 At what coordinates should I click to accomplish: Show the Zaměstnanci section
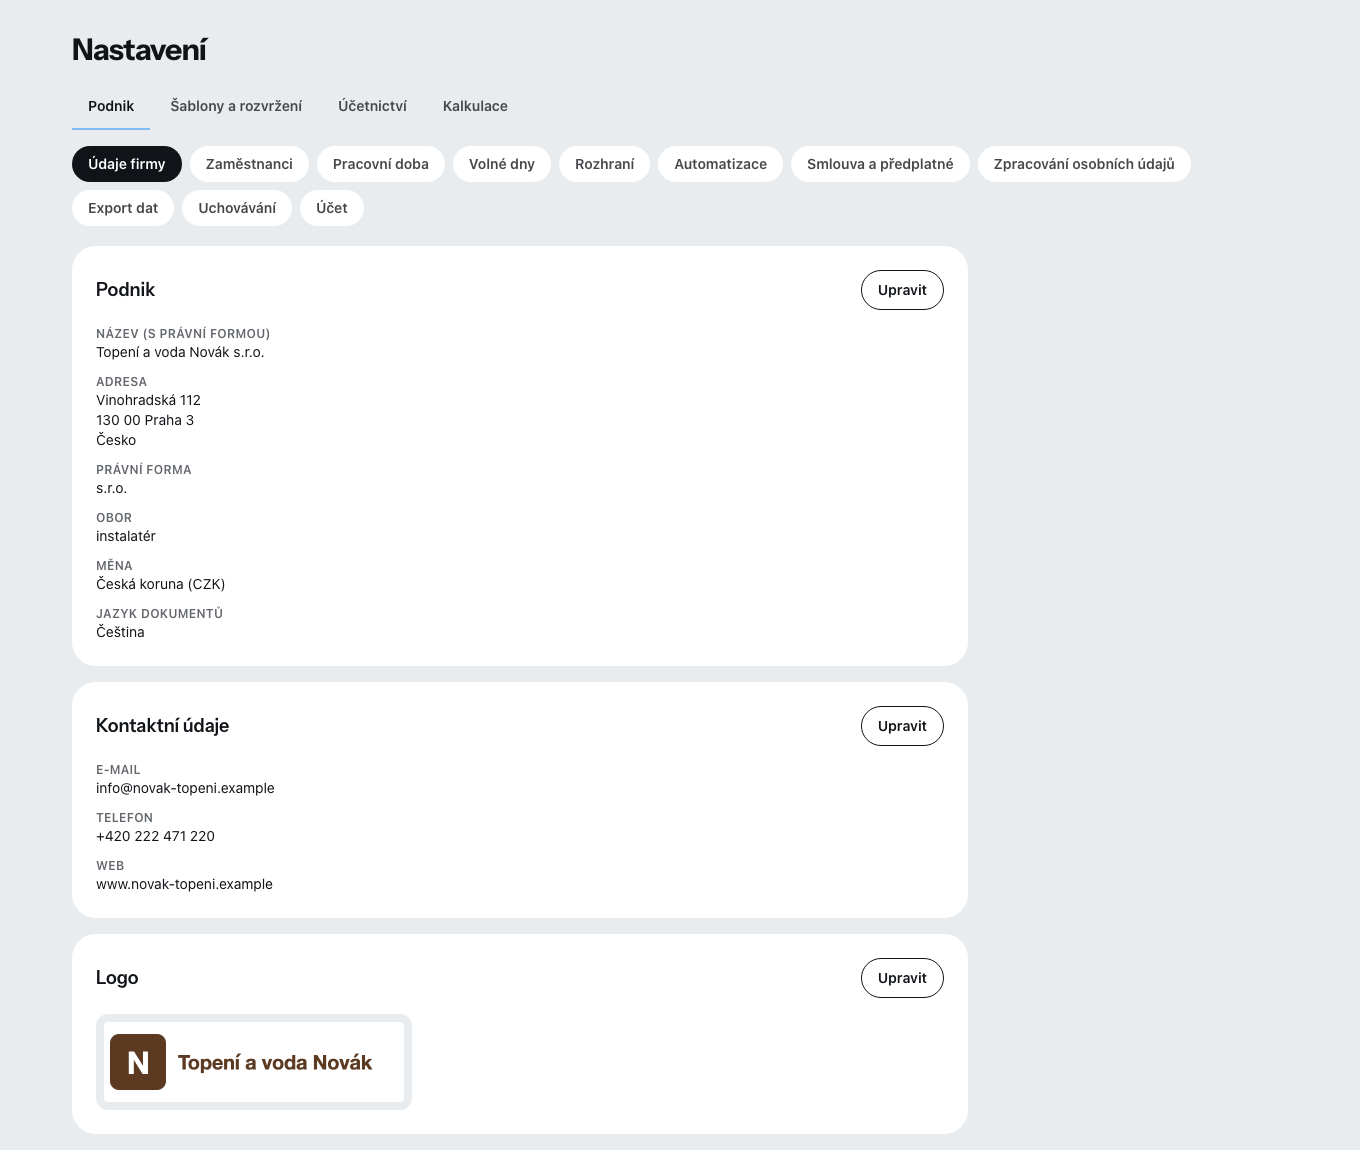249,164
